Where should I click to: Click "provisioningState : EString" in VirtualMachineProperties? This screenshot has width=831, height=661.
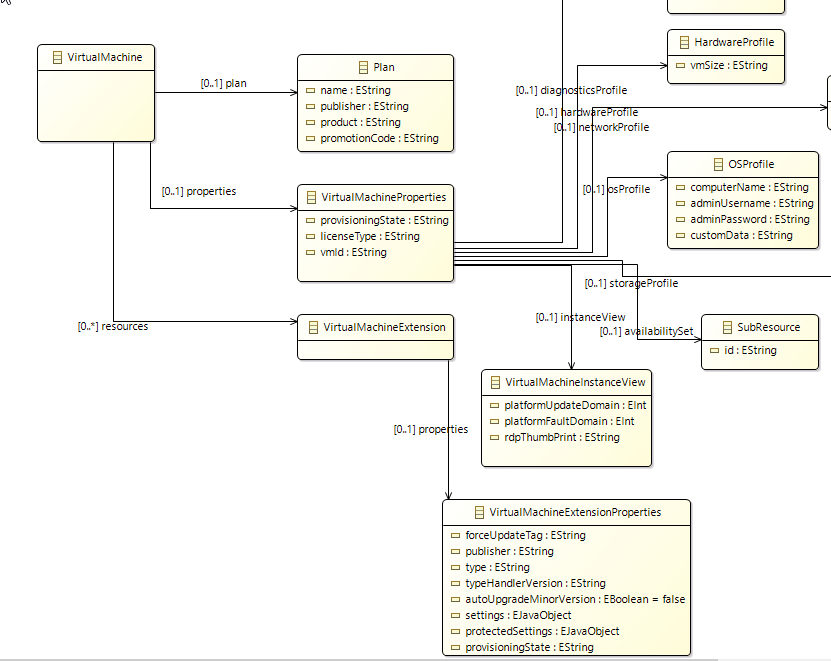[x=384, y=221]
